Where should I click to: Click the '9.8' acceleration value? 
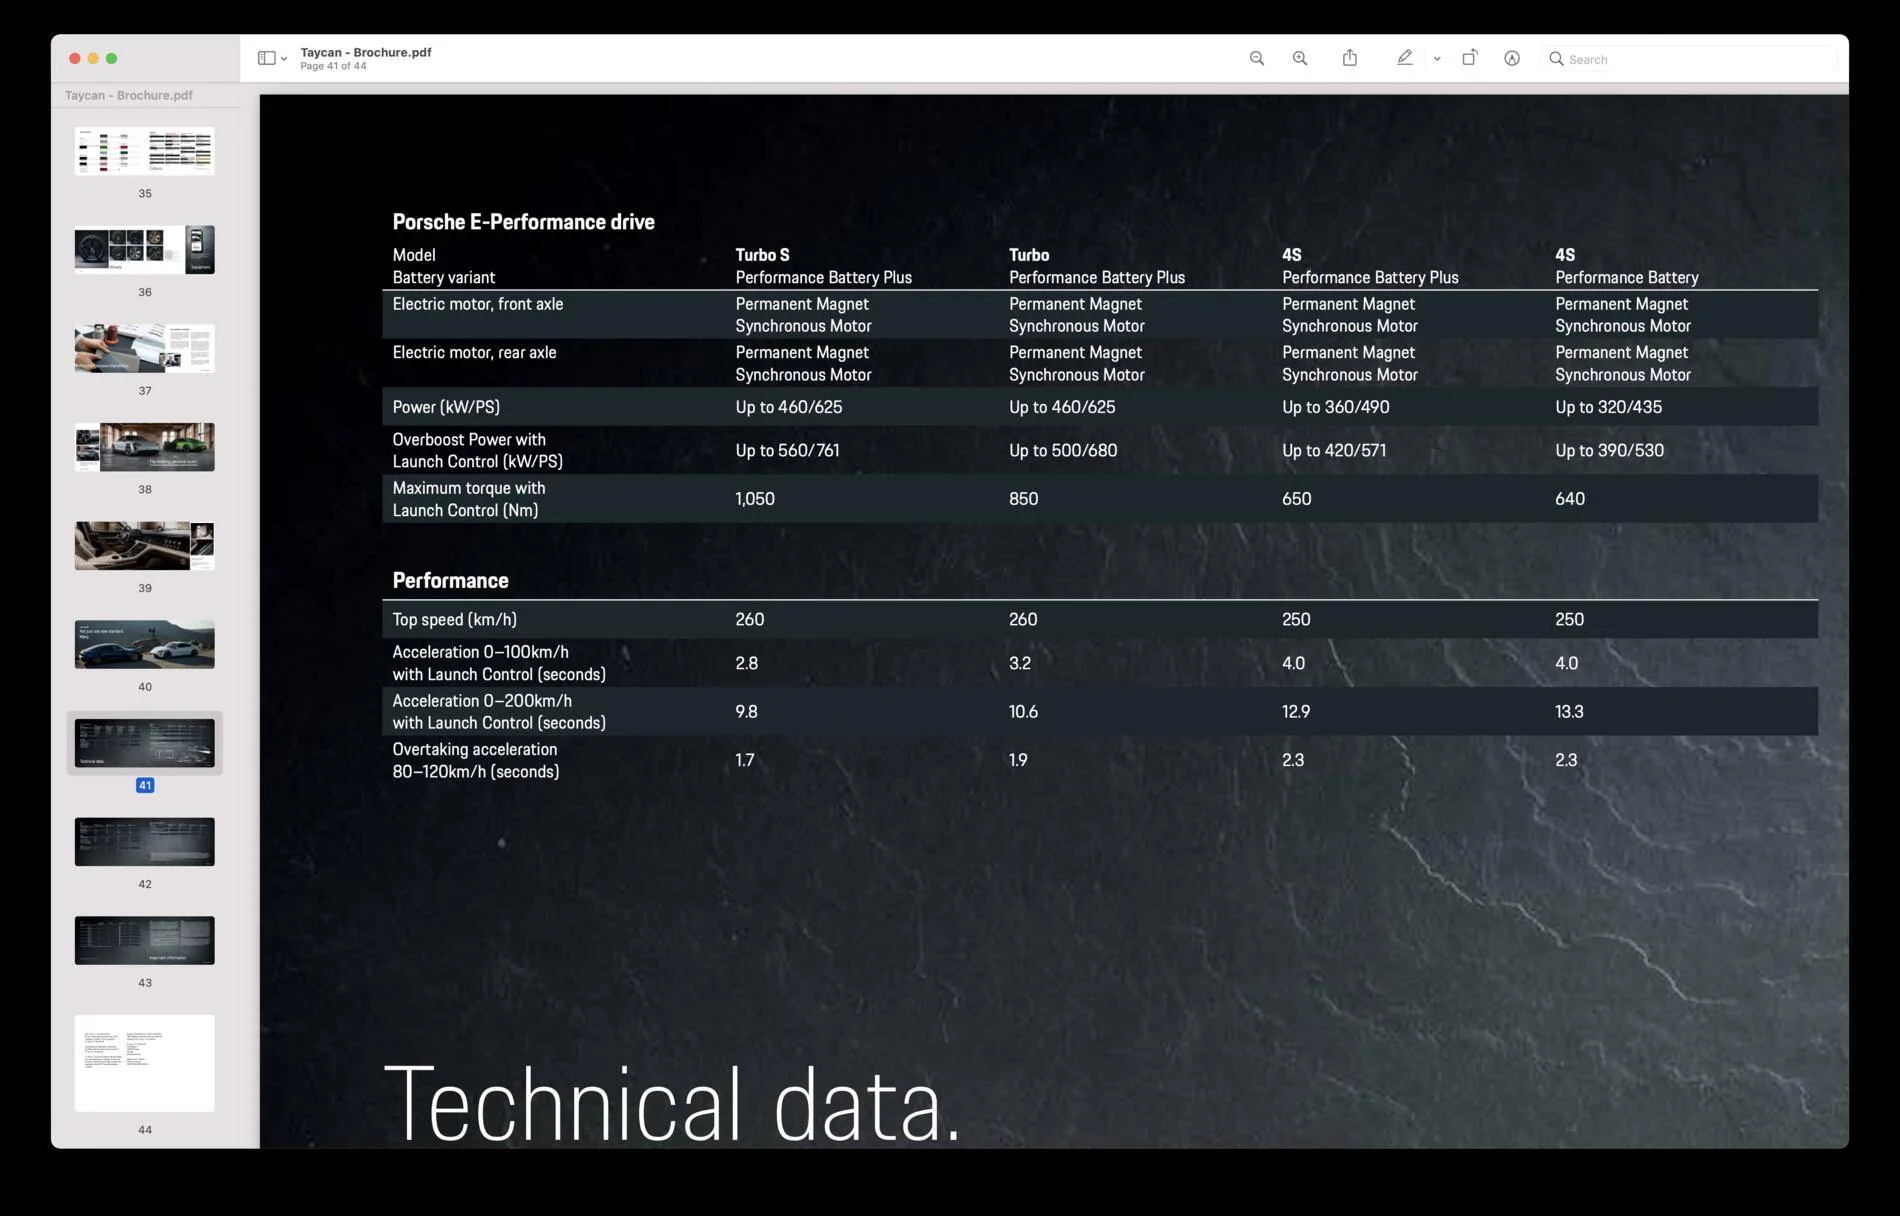[746, 712]
